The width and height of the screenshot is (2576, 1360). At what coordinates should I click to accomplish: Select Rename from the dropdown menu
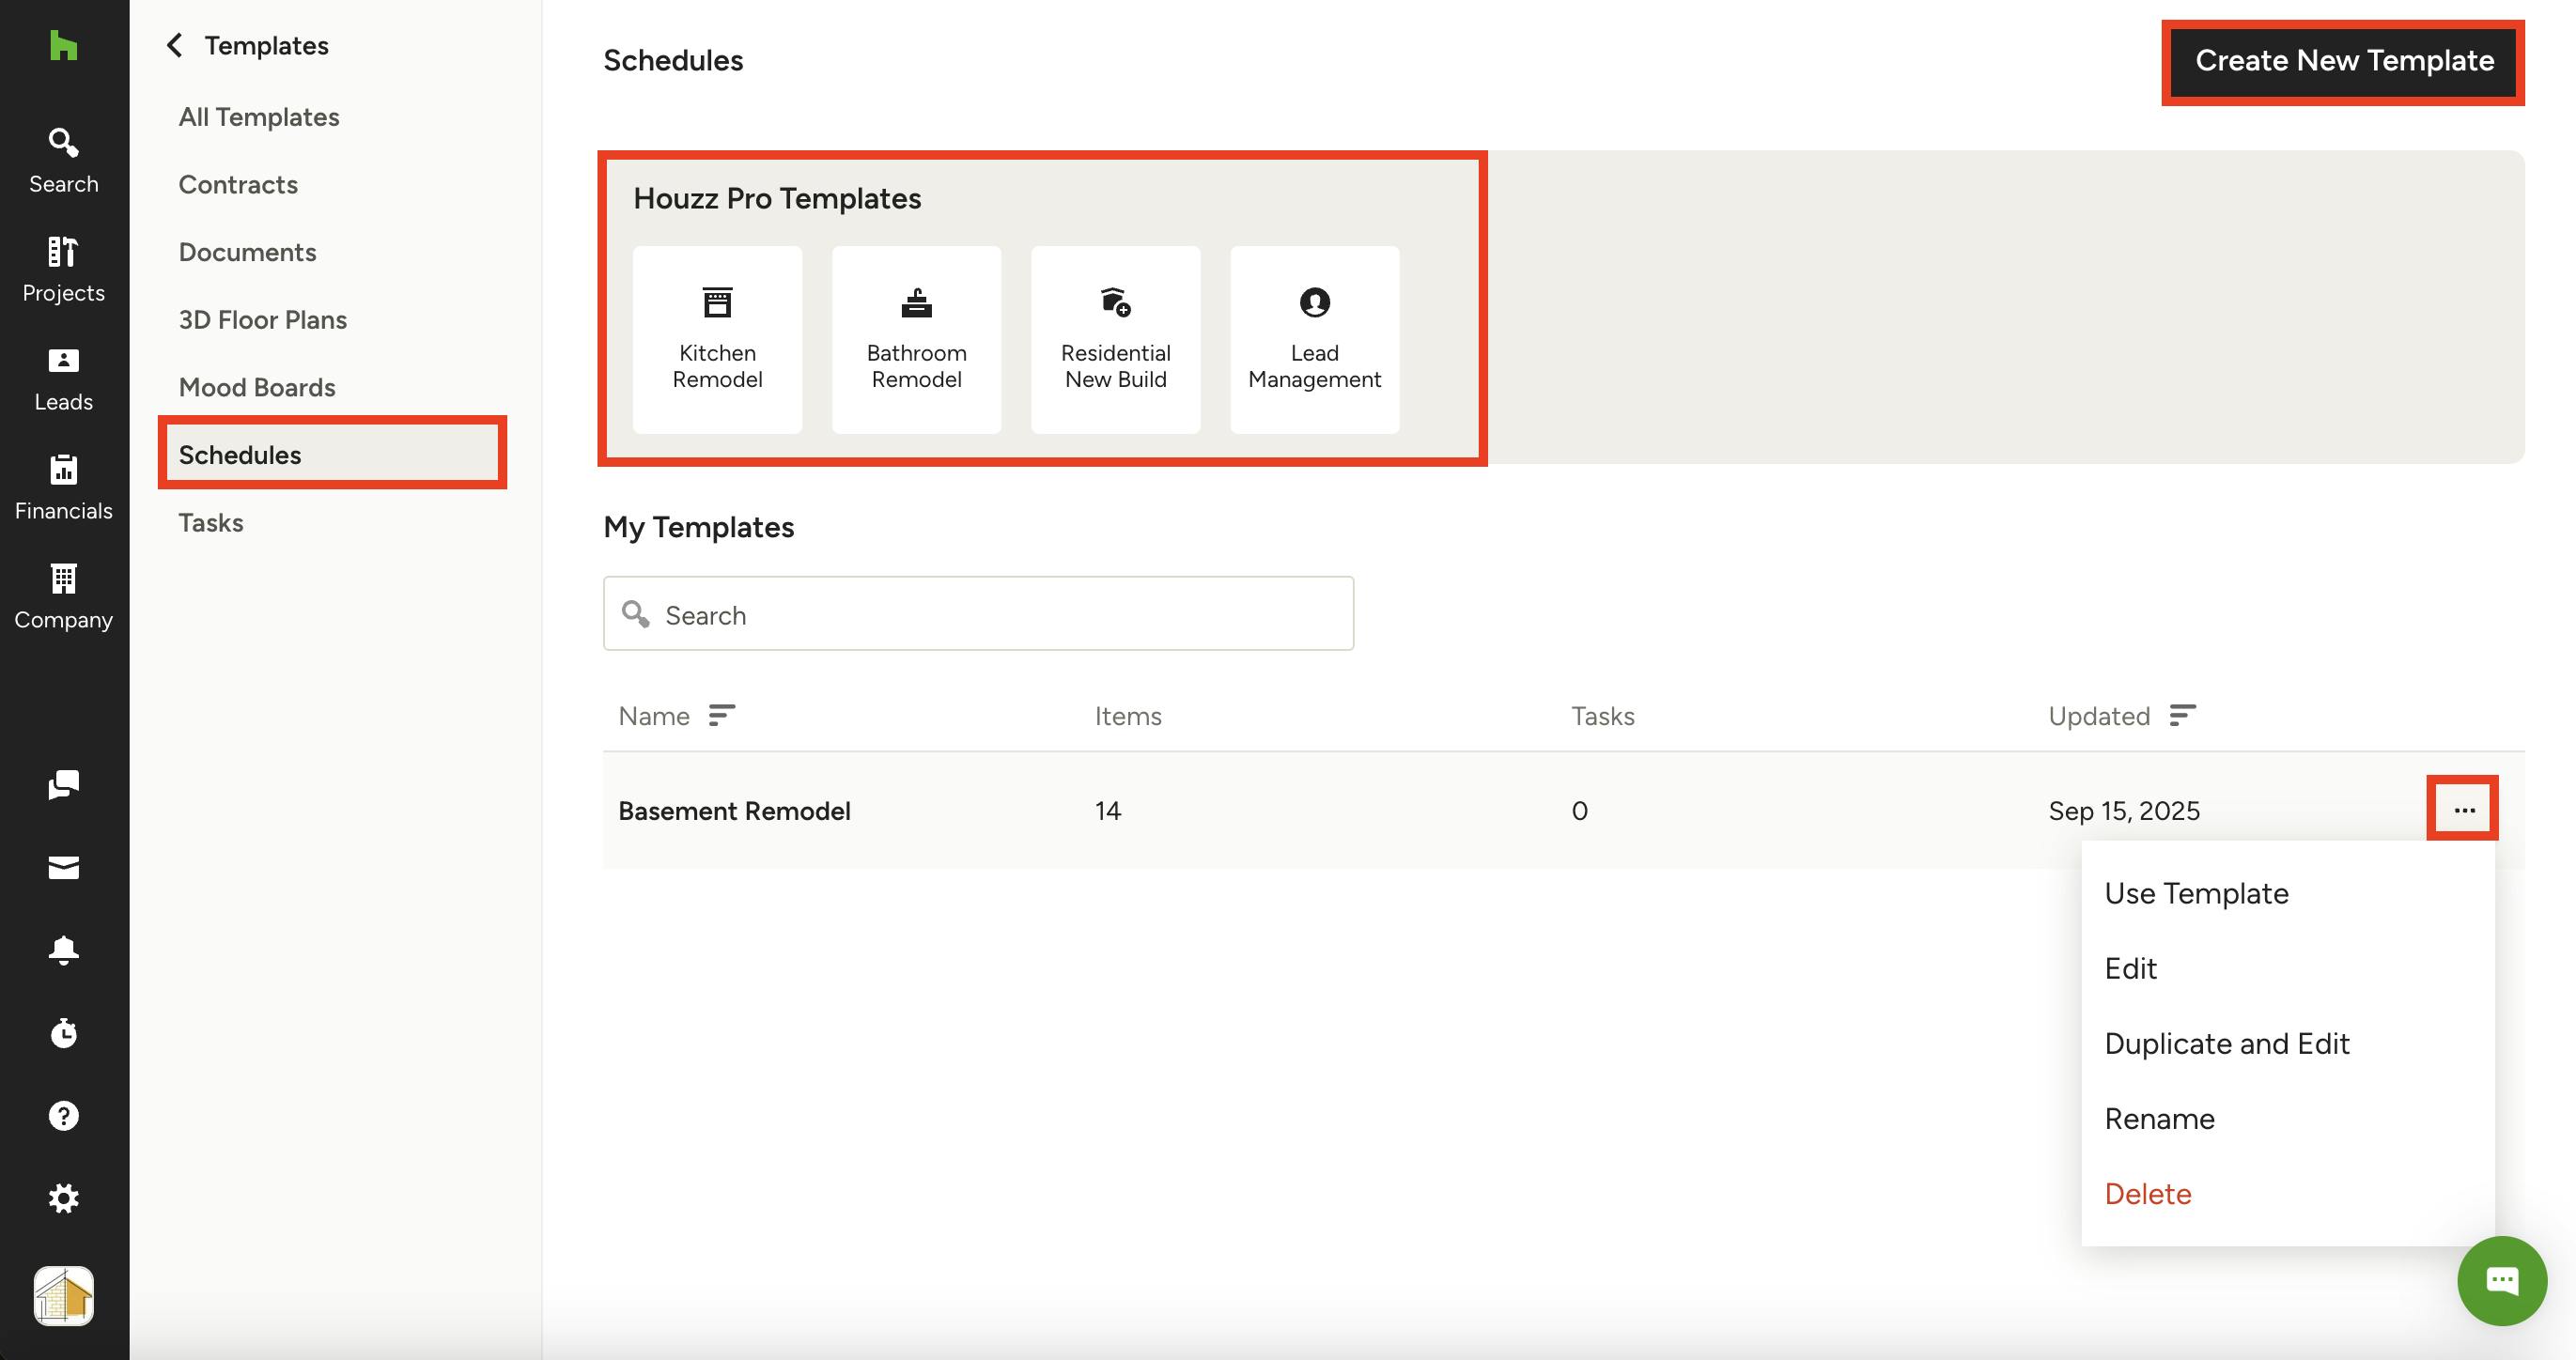(2159, 1118)
